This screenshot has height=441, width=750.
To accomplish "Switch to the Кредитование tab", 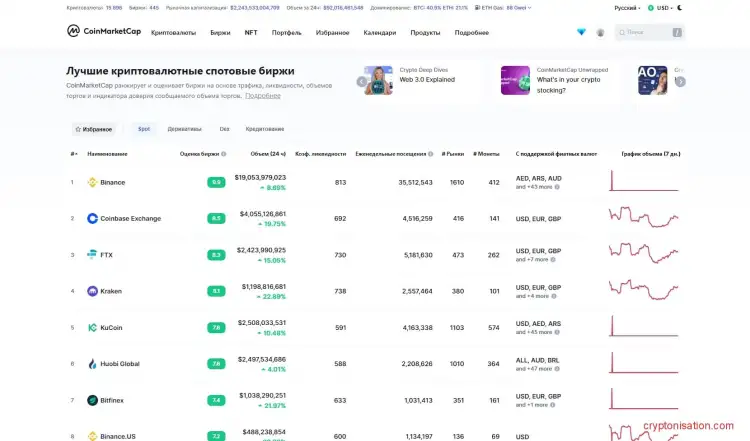I will point(265,129).
